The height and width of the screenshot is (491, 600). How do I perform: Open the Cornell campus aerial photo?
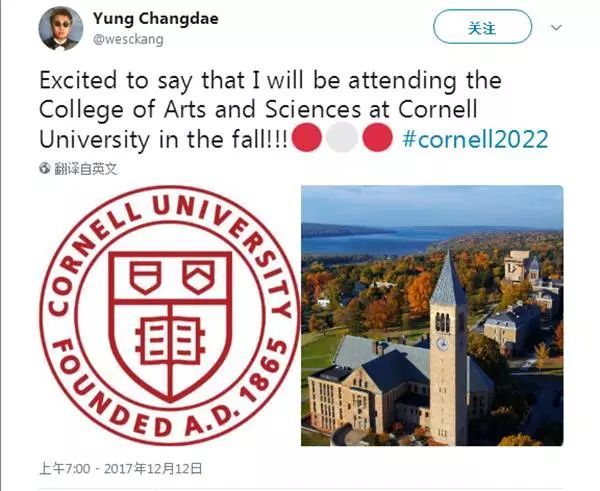tap(432, 316)
